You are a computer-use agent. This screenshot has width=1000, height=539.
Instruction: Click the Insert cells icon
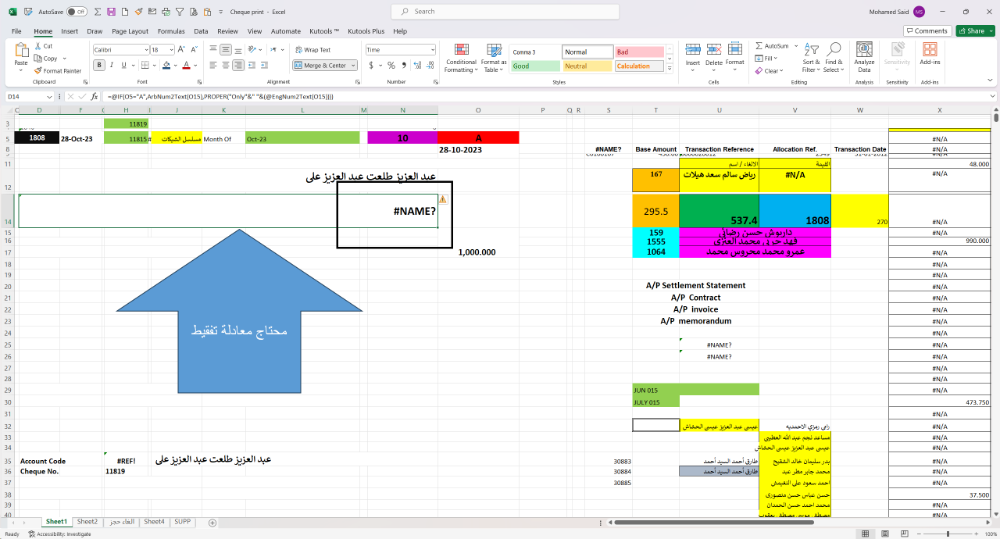693,50
